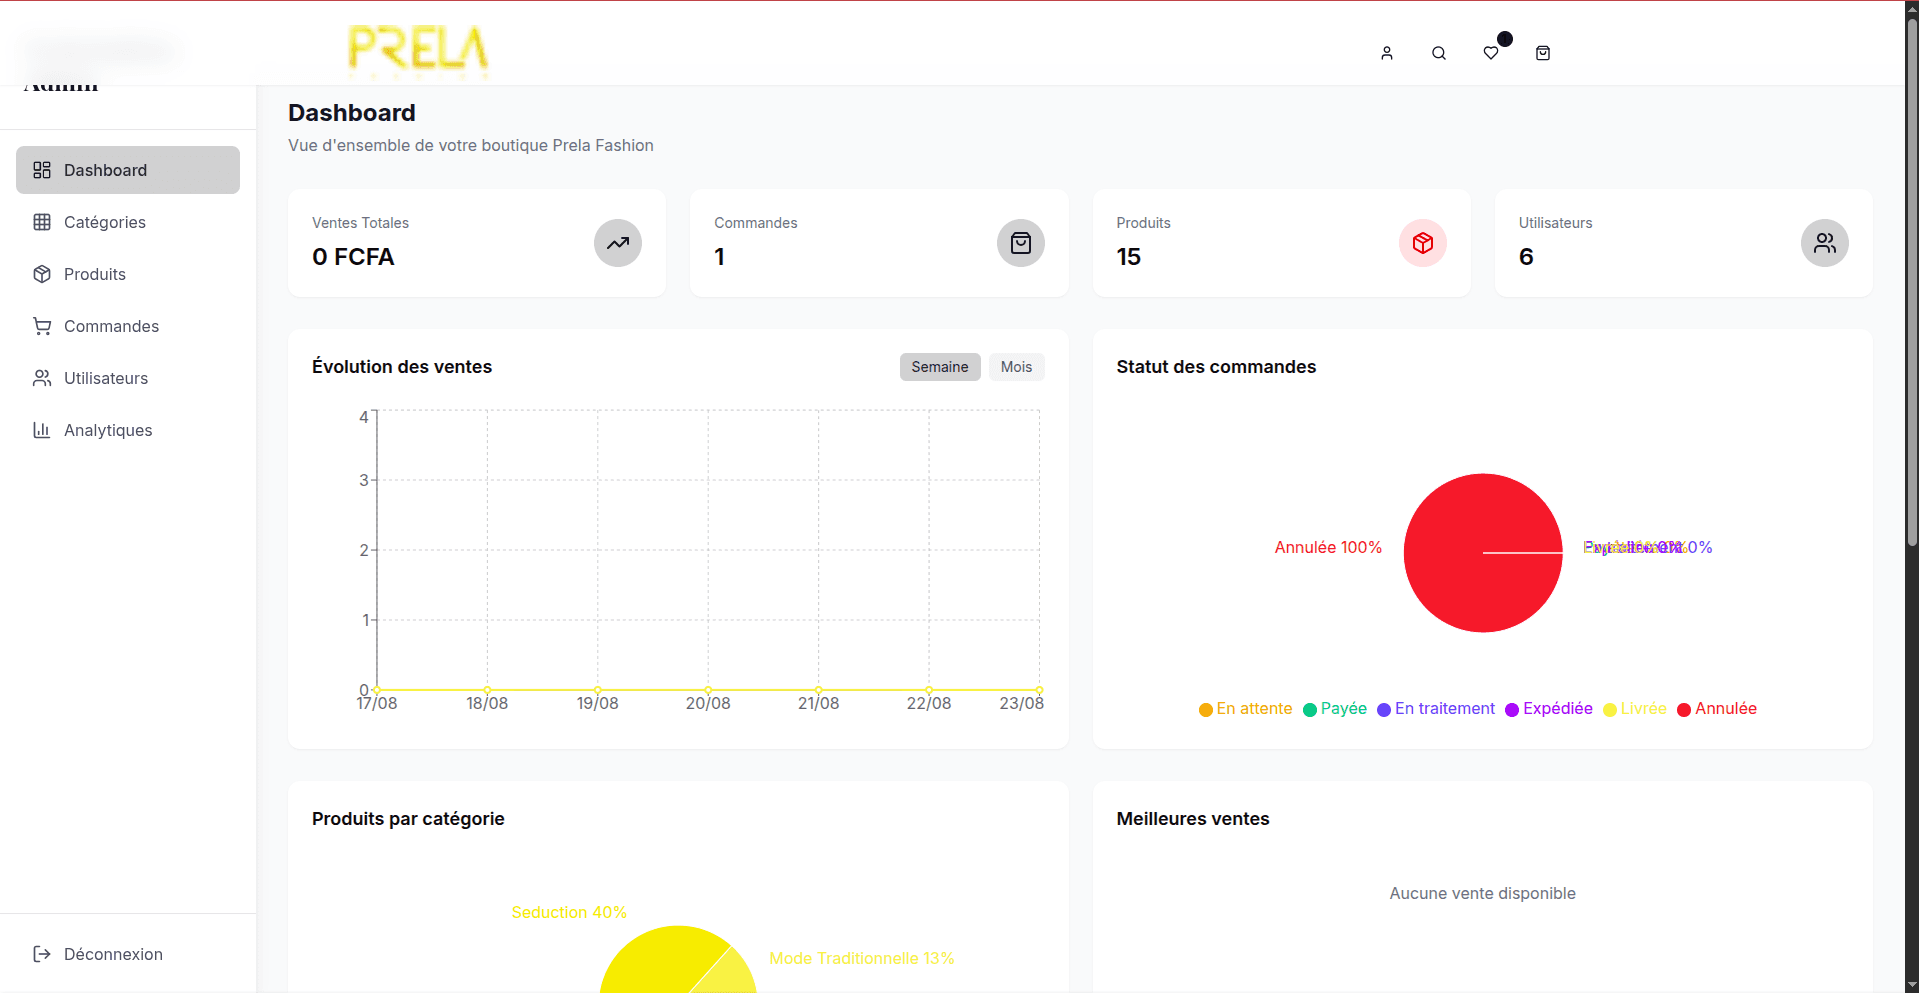1919x993 pixels.
Task: Click the 0 FCFA total sales value
Action: click(x=353, y=257)
